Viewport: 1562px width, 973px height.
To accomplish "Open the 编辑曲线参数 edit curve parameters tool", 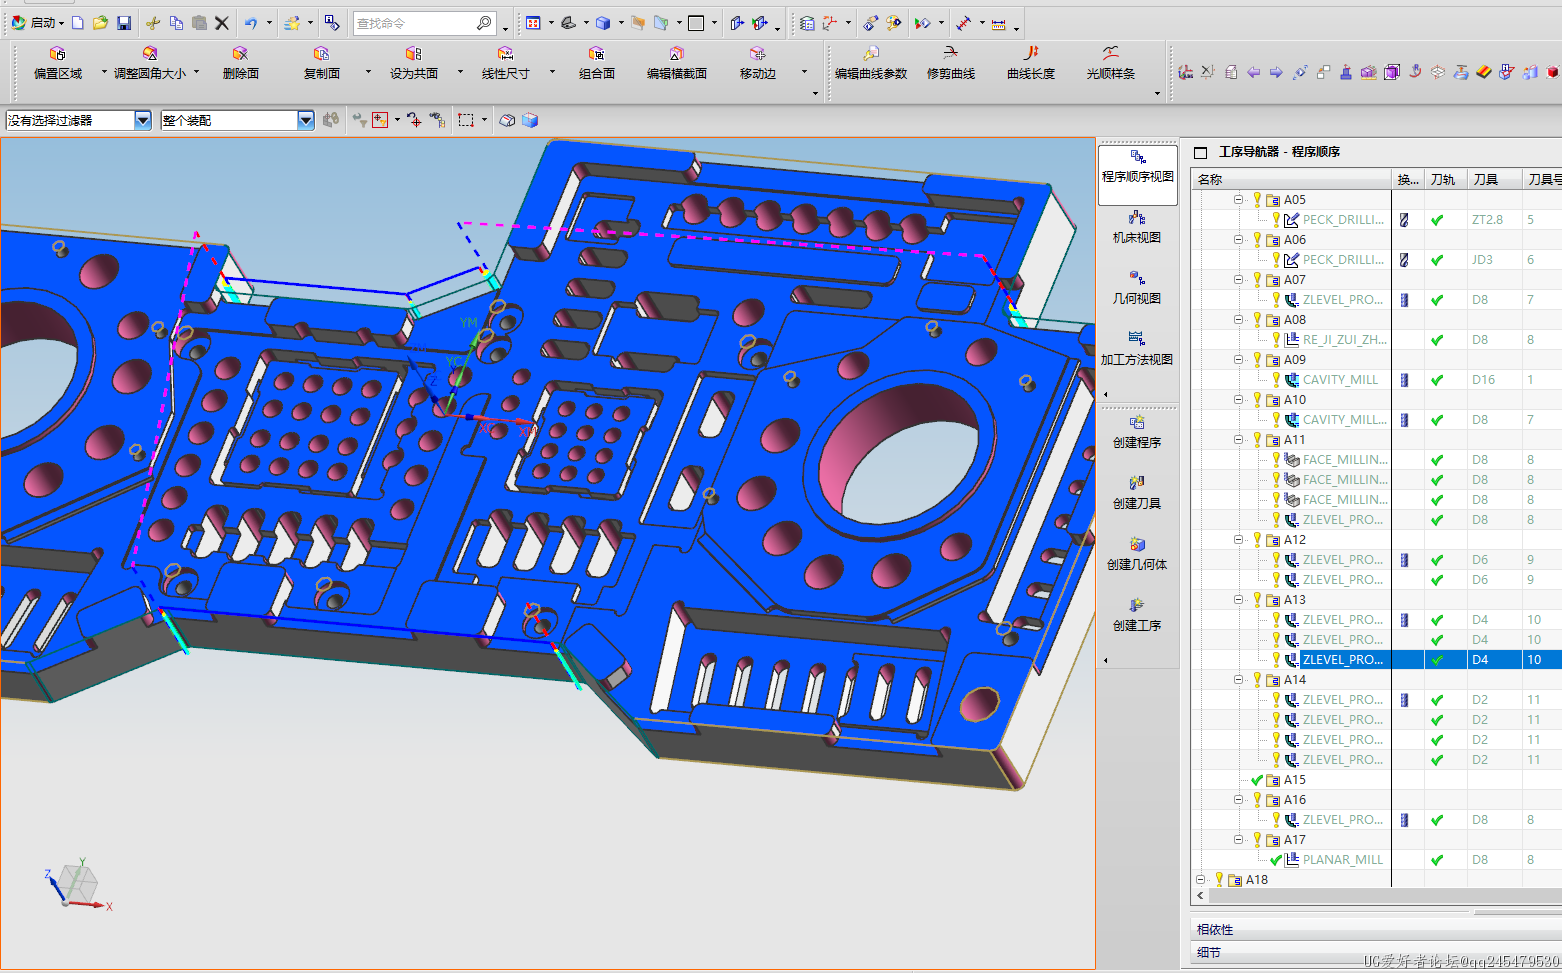I will click(x=871, y=63).
